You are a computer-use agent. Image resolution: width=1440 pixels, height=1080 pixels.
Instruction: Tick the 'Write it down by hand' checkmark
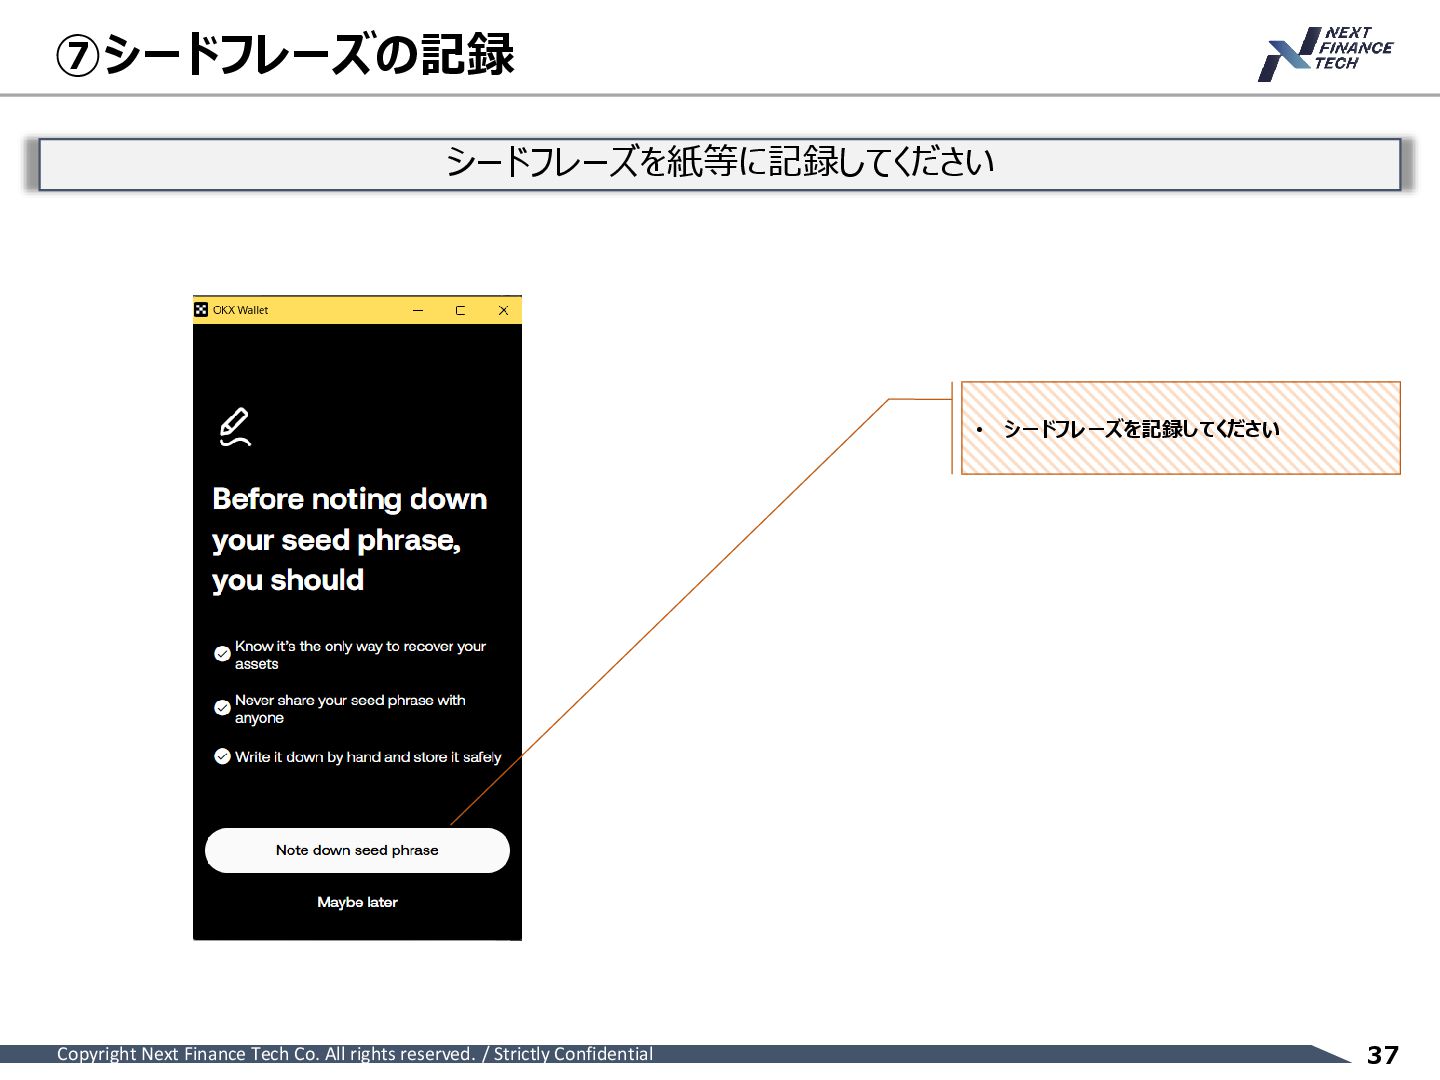coord(222,756)
